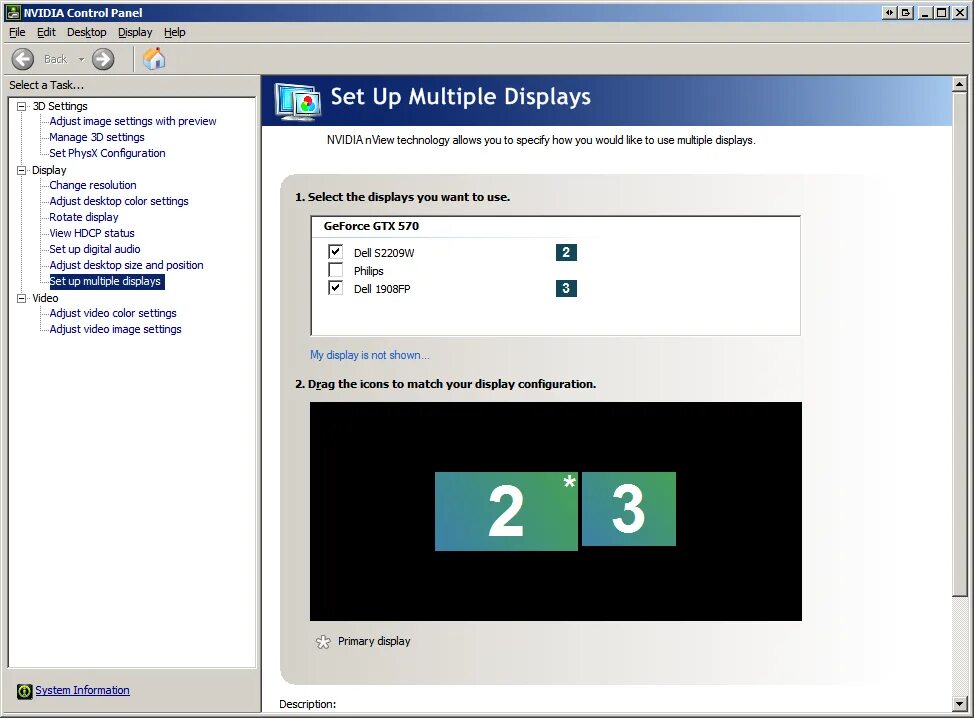Click the number 3 badge beside Dell 1908FP
The image size is (974, 718).
566,288
